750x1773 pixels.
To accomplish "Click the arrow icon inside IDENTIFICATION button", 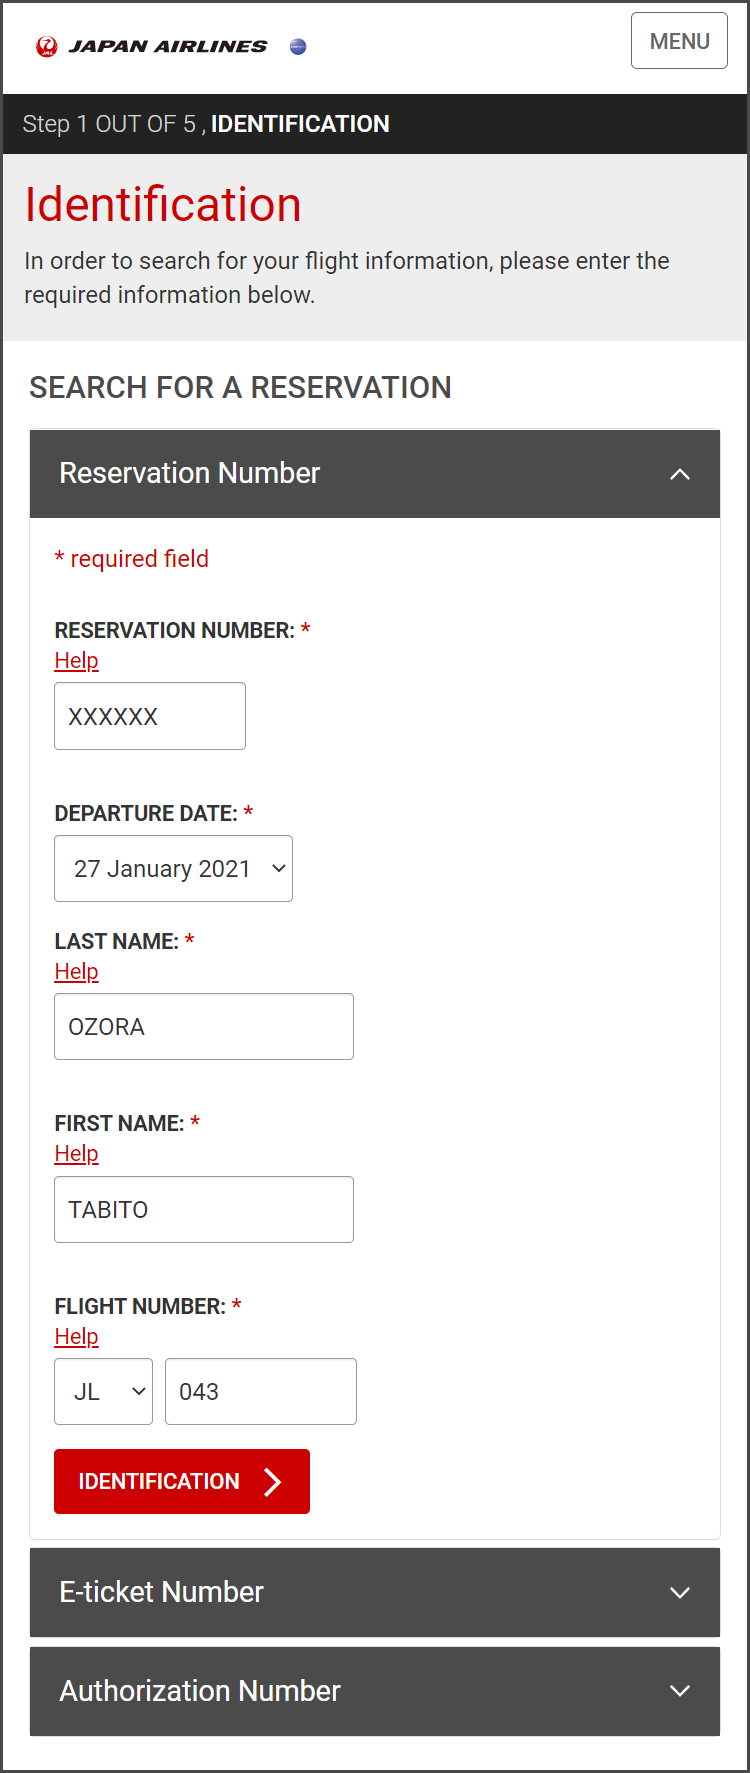I will (272, 1481).
